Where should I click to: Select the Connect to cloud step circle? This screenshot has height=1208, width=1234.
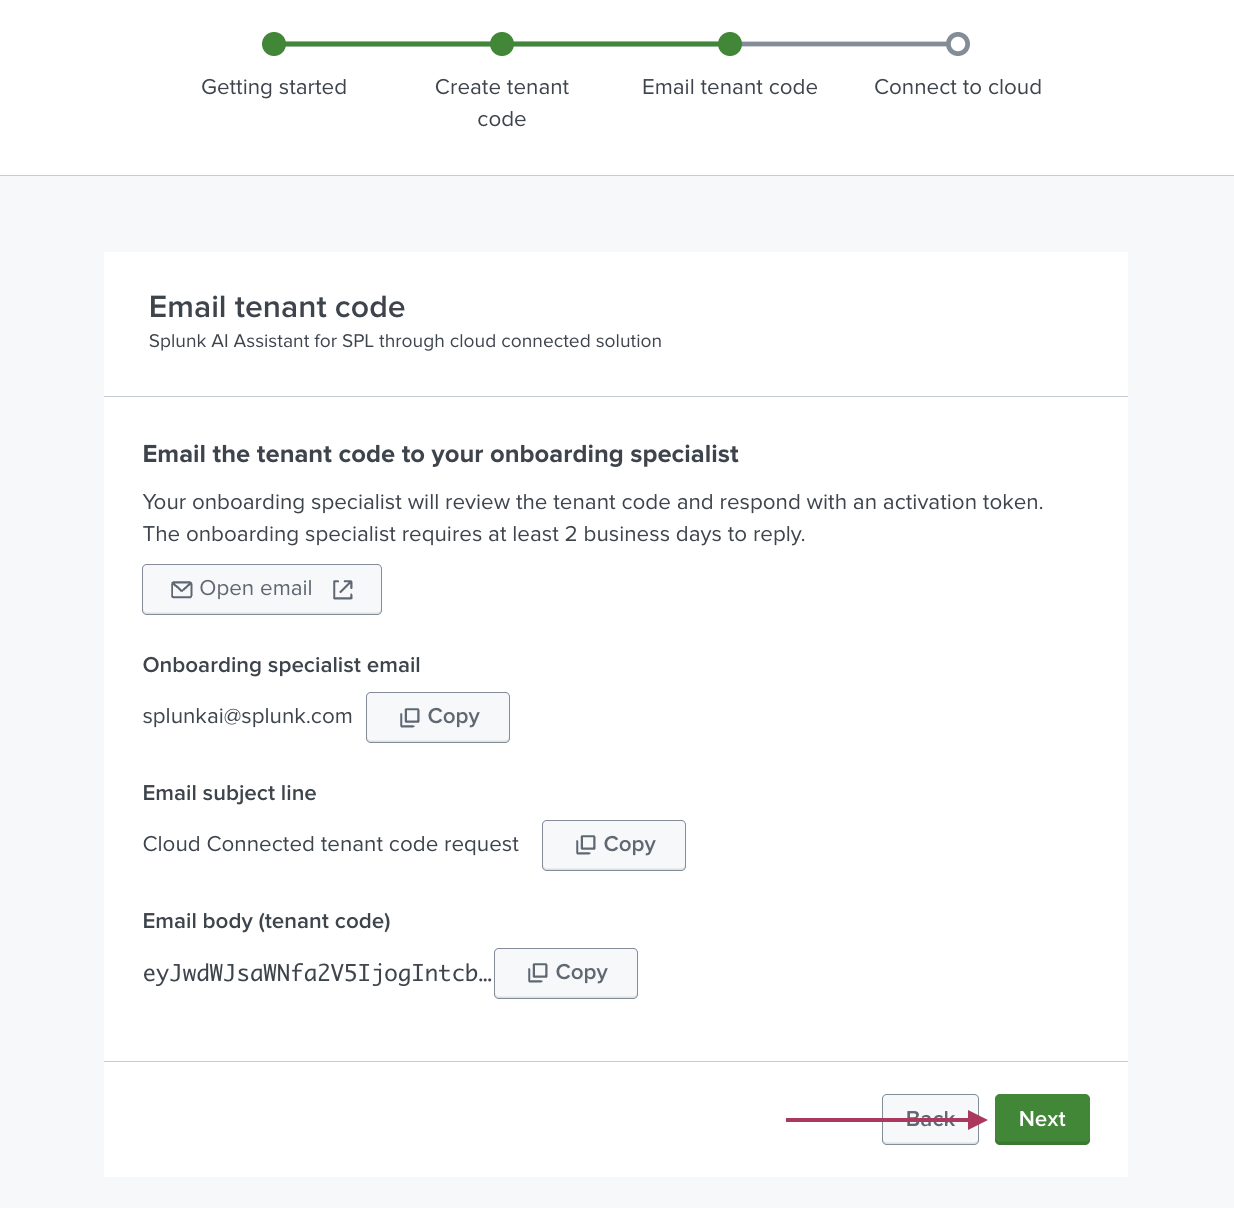tap(958, 44)
